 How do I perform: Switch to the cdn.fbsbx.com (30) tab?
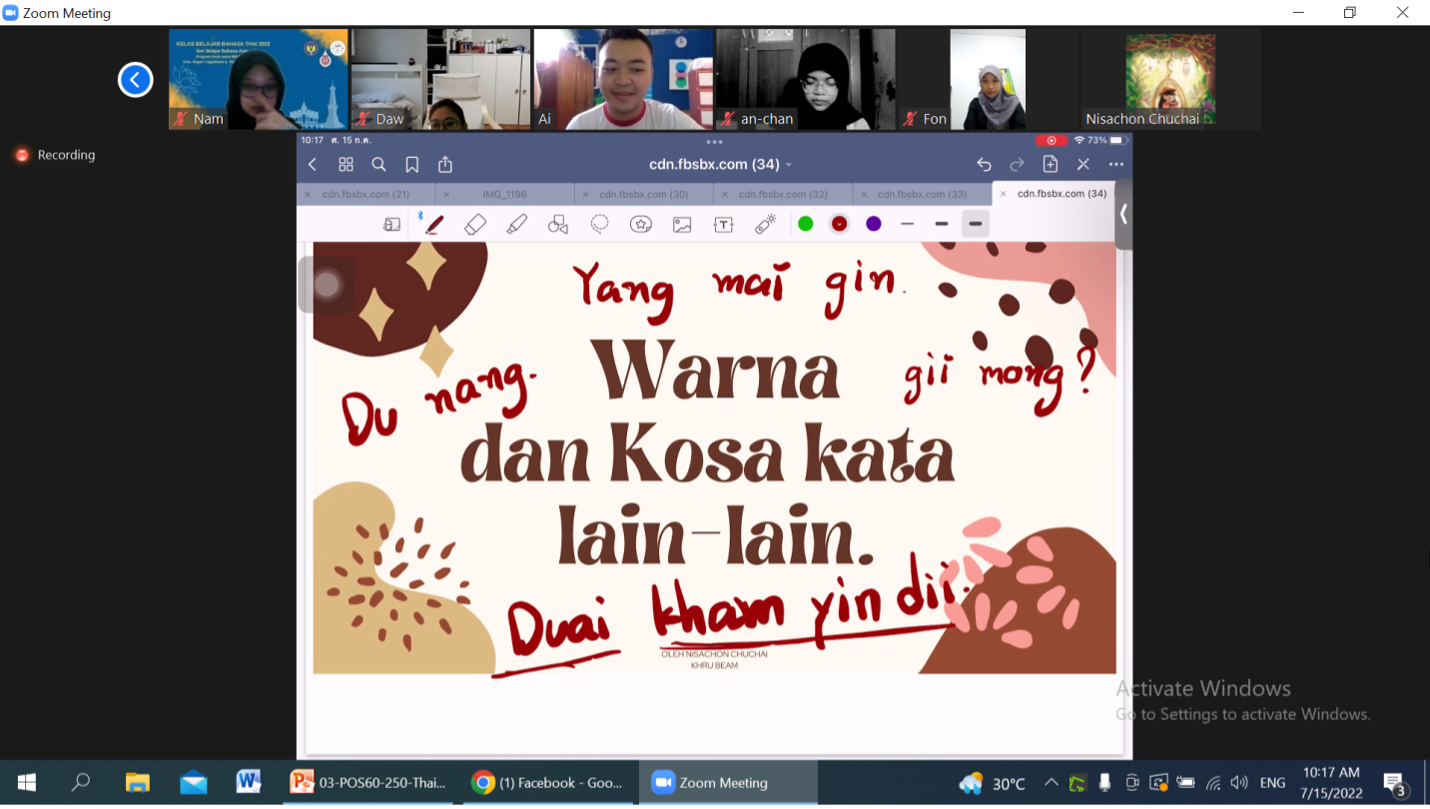645,194
